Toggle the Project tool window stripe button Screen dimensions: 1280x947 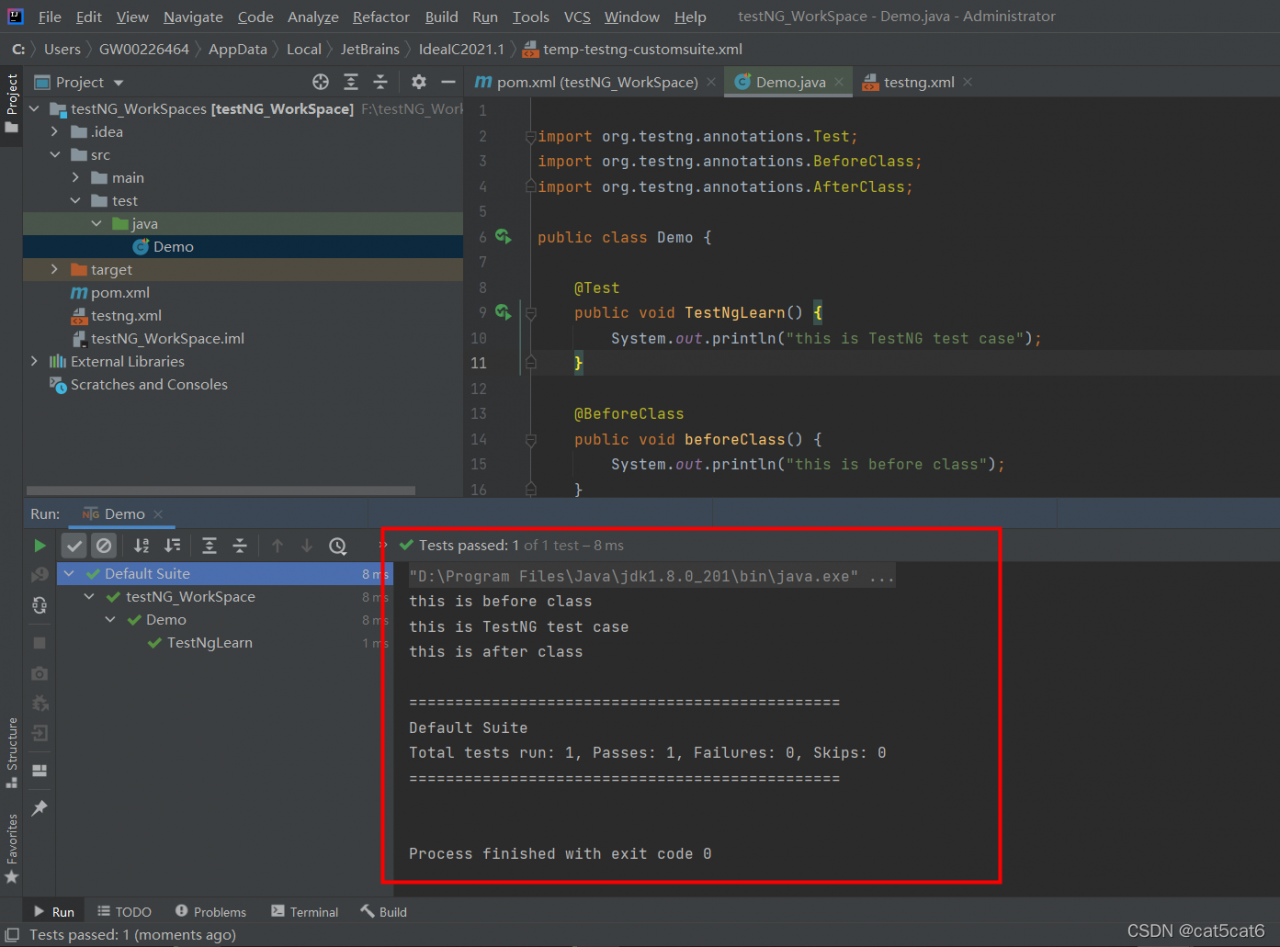click(x=12, y=103)
